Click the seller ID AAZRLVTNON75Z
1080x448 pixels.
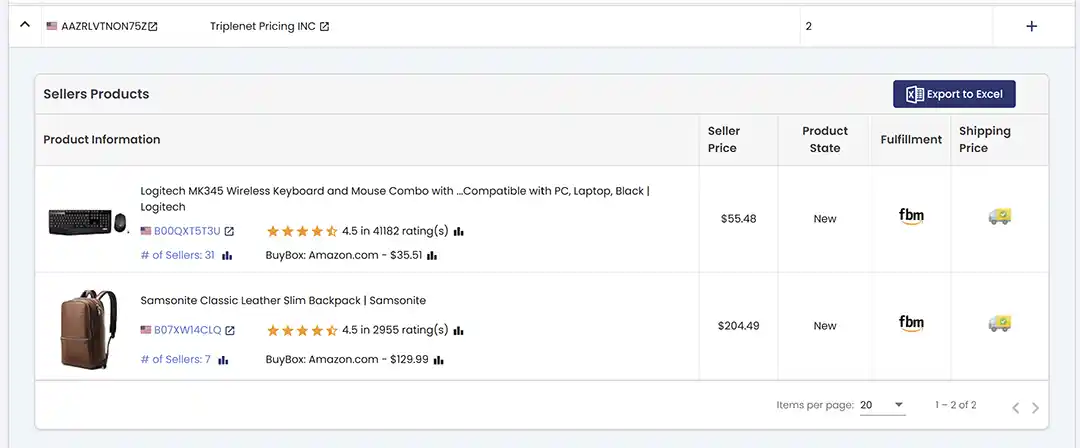[x=104, y=26]
